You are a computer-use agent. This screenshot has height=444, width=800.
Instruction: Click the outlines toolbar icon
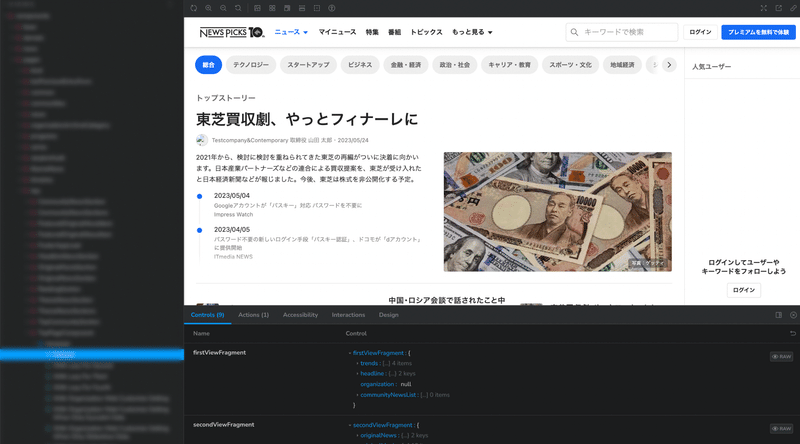(x=317, y=8)
